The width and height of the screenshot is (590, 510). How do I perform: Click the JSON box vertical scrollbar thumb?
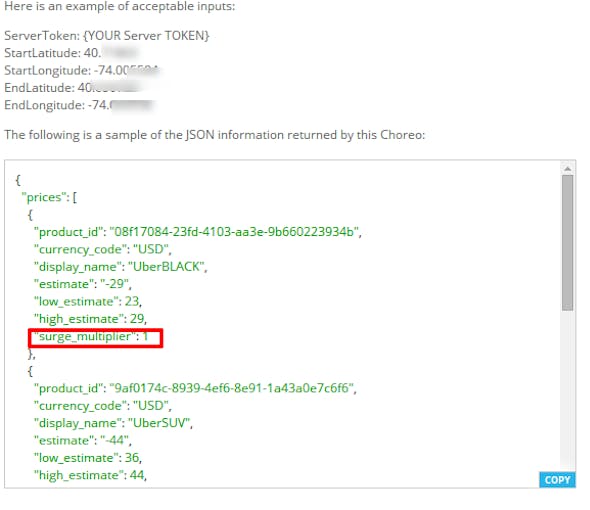coord(567,243)
